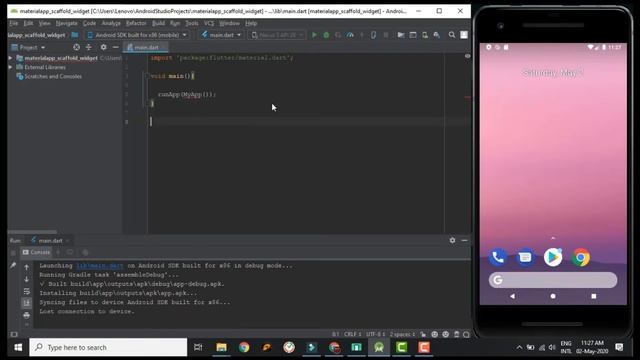Open the main.dart run configuration dropdown

tap(221, 35)
